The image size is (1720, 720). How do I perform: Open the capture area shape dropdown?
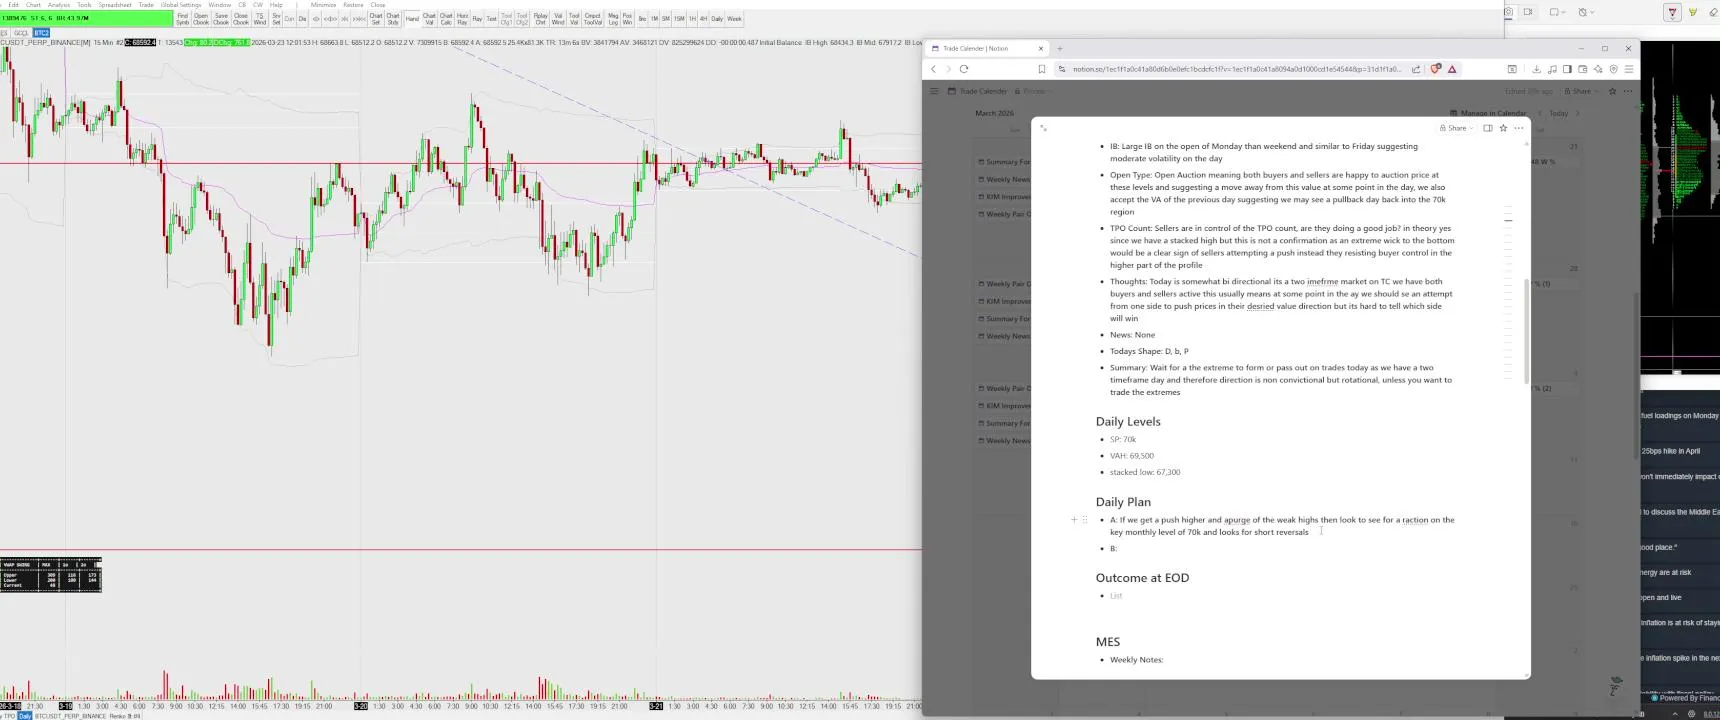pos(1557,12)
